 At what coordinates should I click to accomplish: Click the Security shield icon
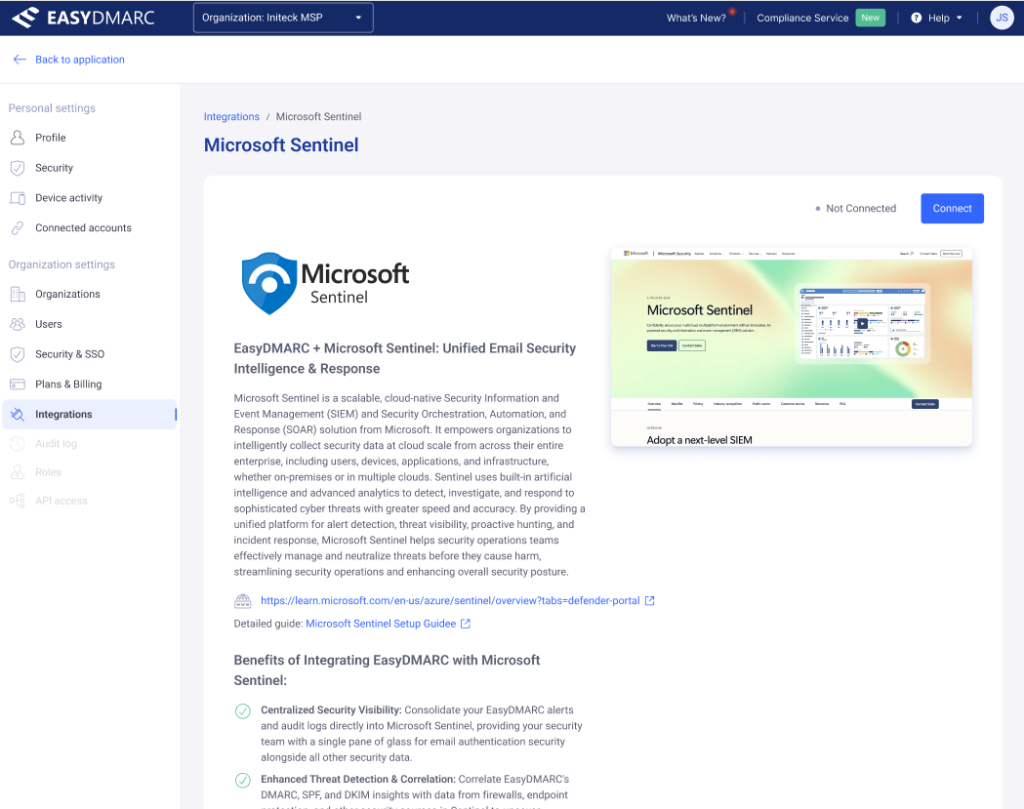pos(18,168)
